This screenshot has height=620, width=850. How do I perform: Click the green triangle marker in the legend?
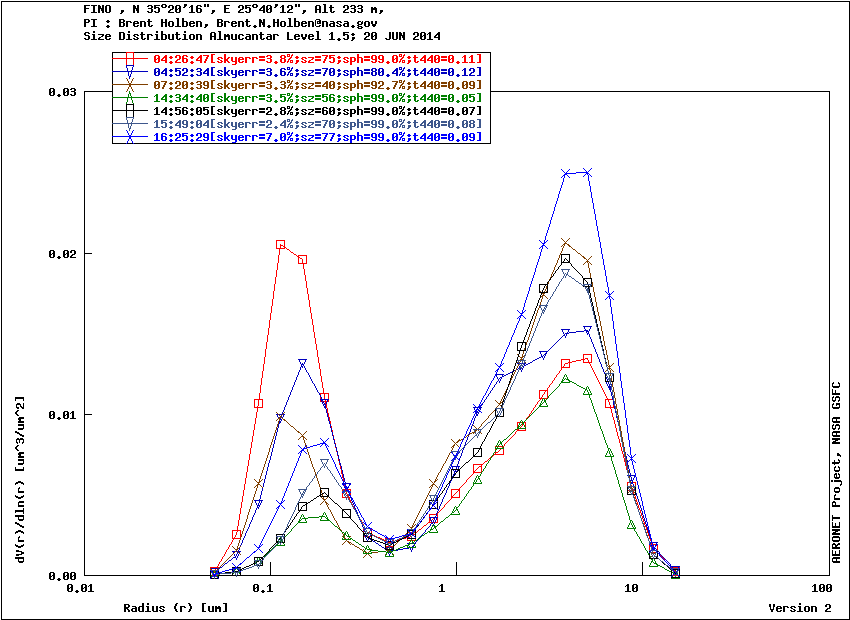(130, 98)
